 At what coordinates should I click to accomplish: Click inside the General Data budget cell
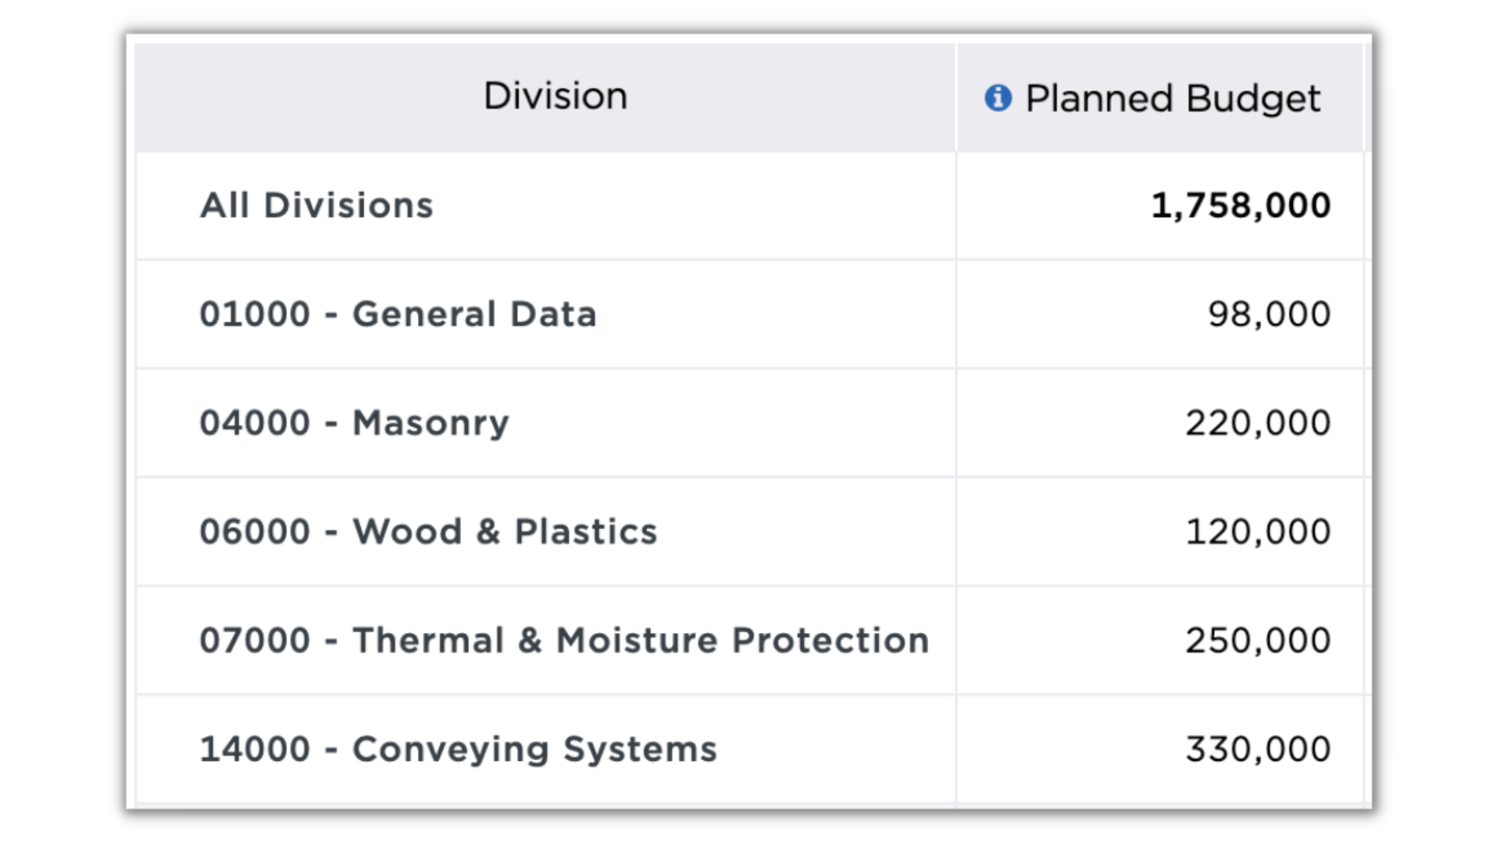click(x=1160, y=314)
